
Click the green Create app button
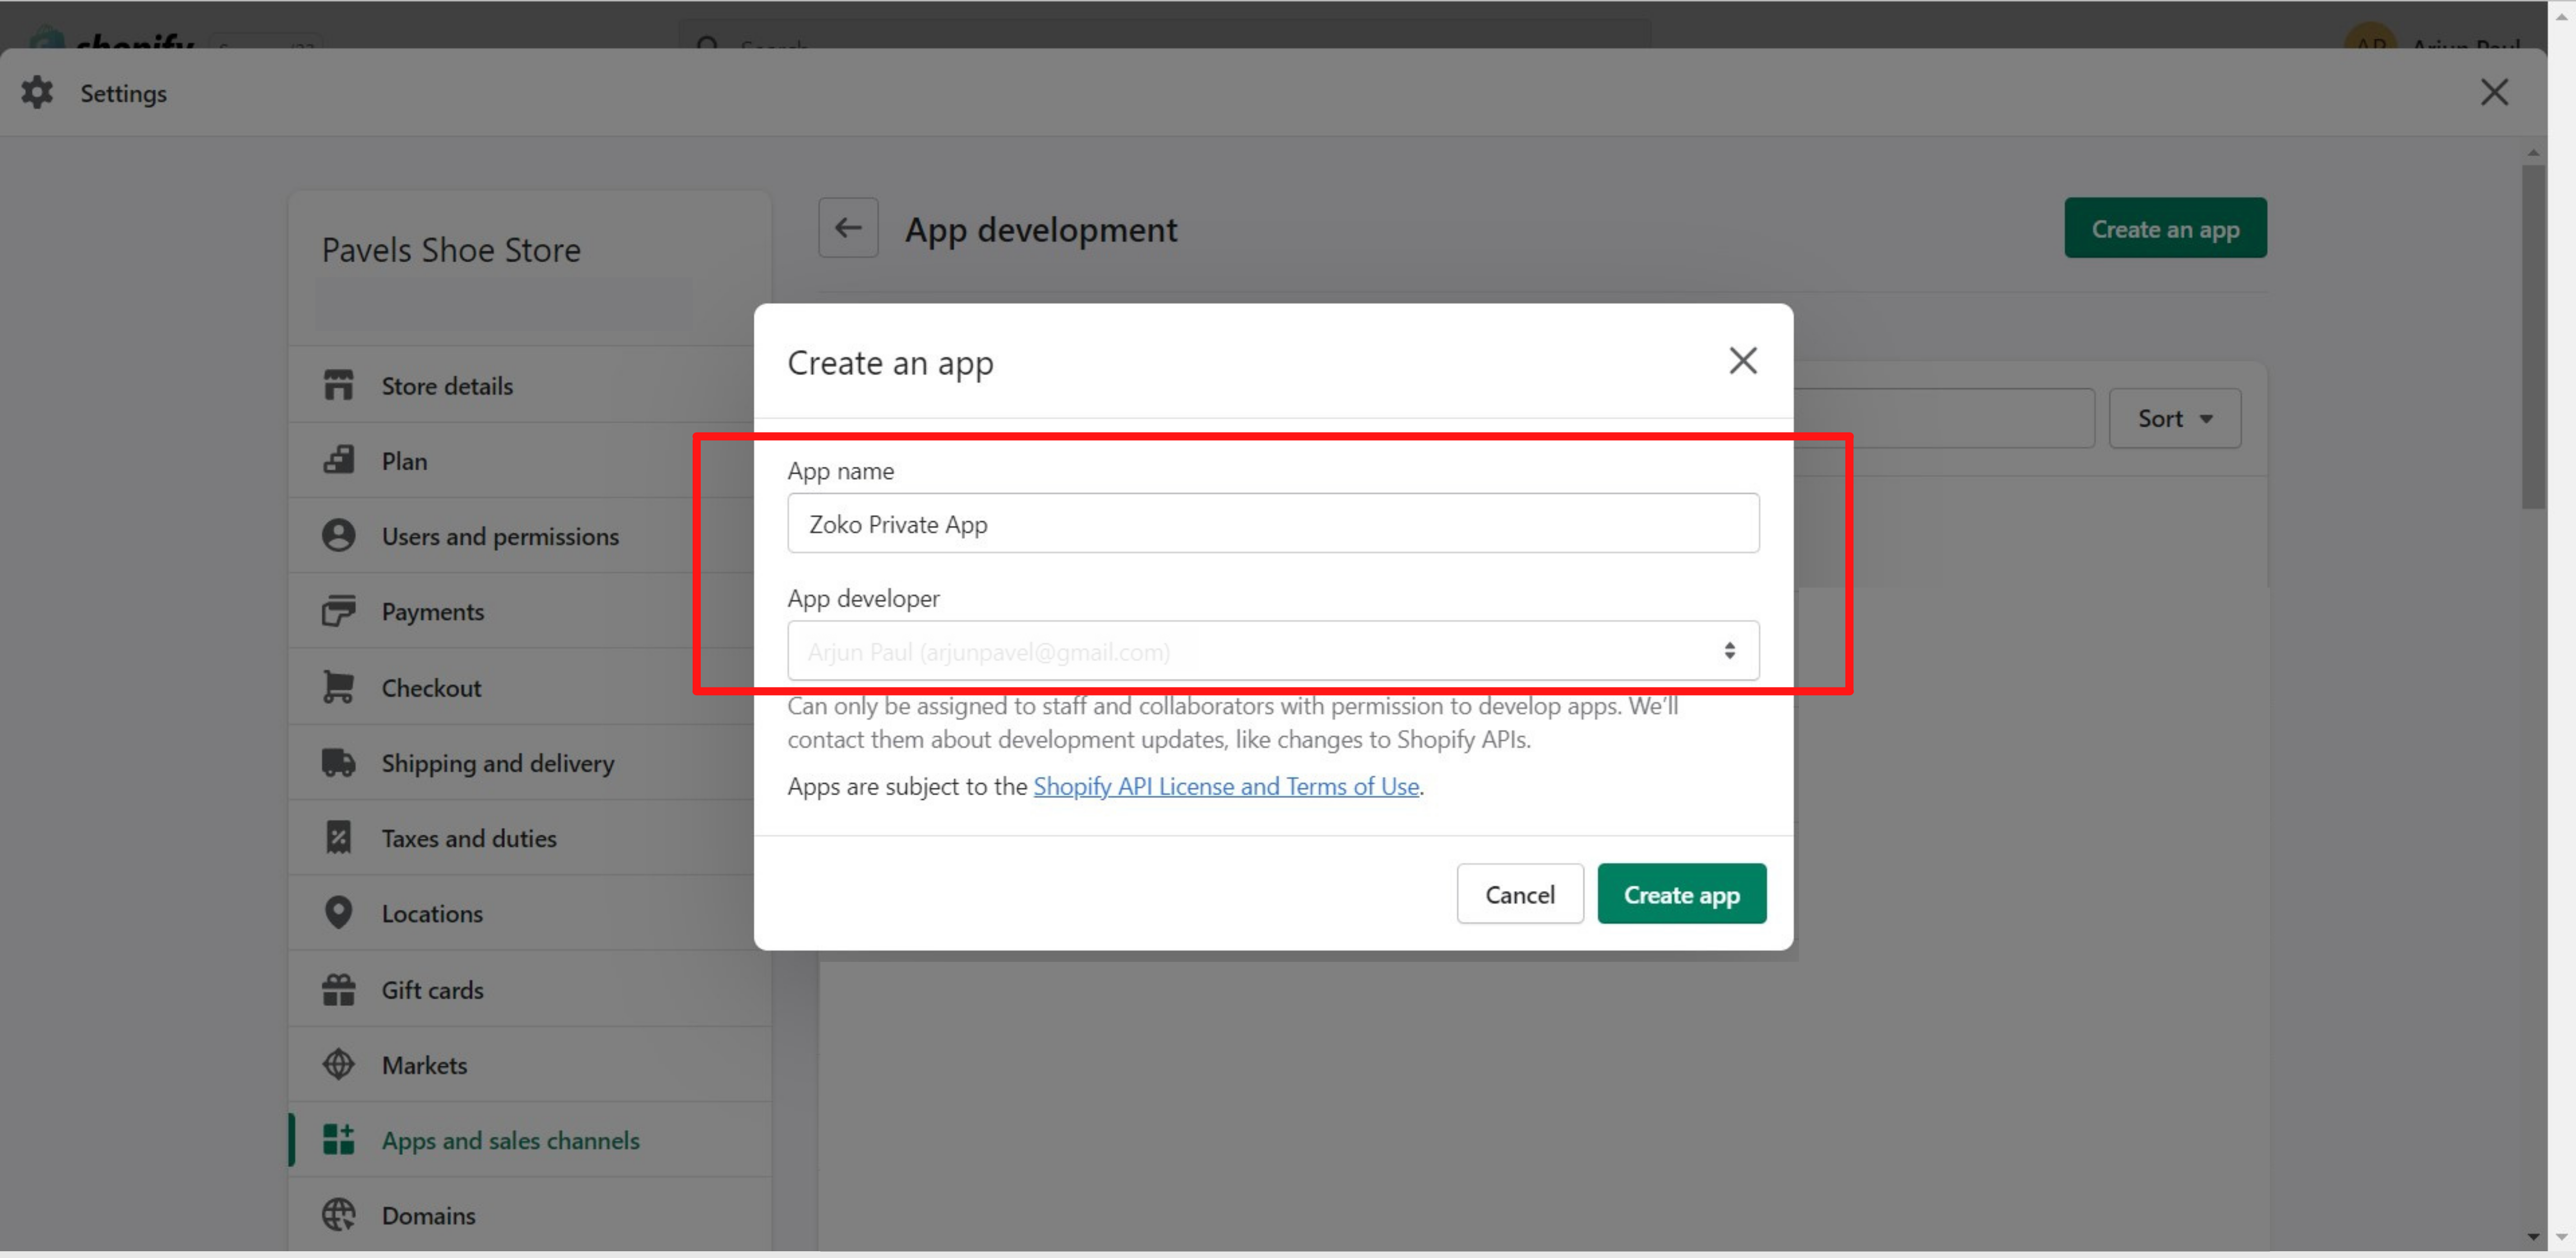(x=1681, y=894)
